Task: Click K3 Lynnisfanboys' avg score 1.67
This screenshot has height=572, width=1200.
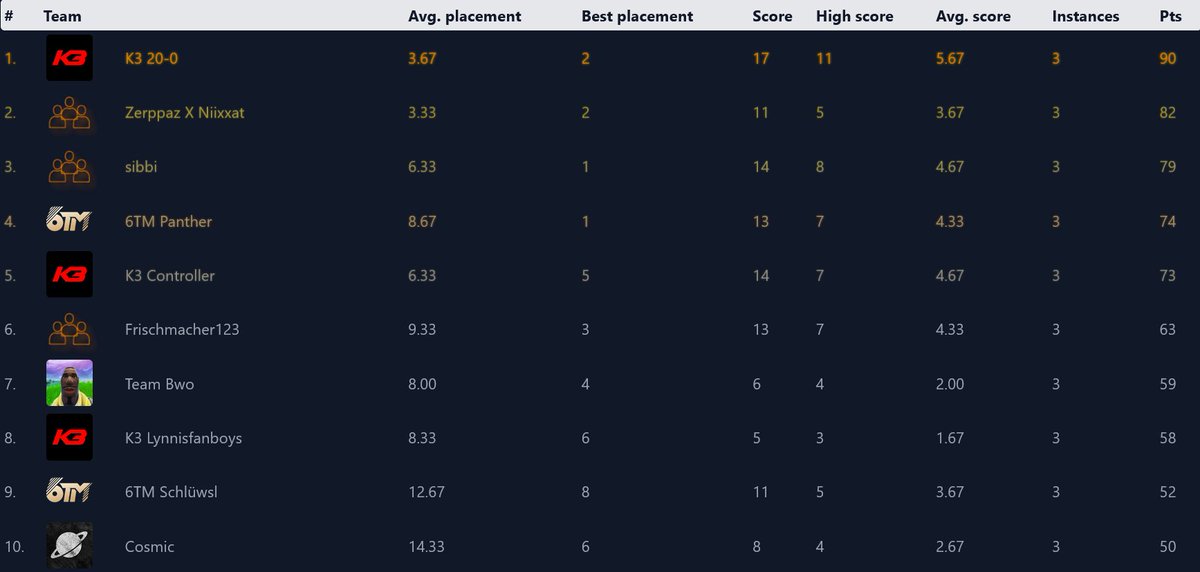Action: pyautogui.click(x=950, y=437)
